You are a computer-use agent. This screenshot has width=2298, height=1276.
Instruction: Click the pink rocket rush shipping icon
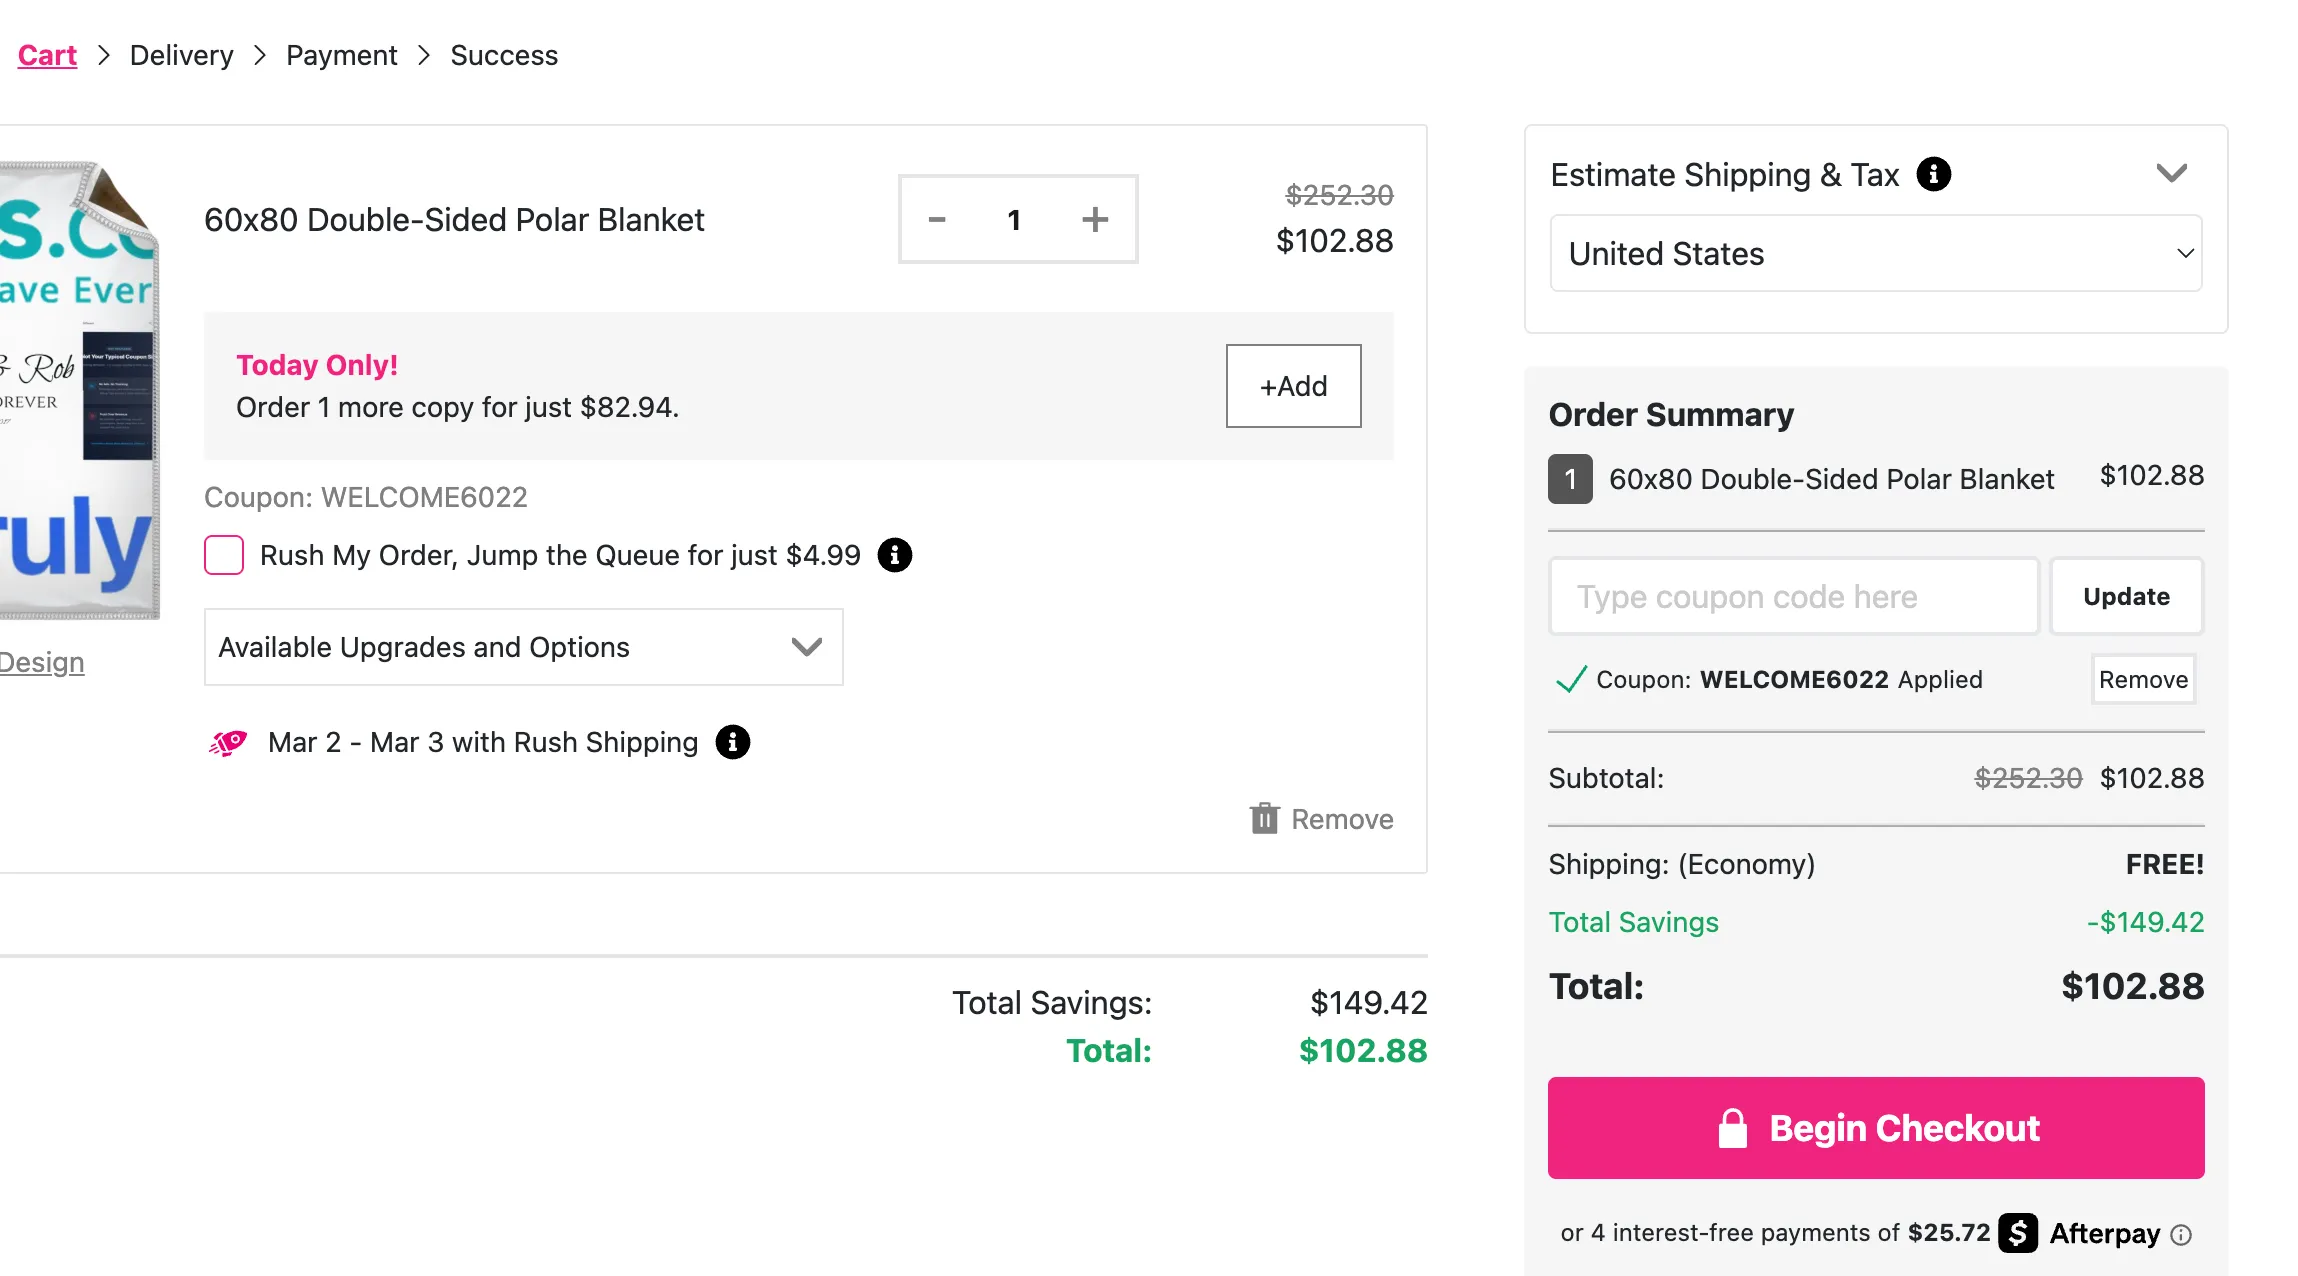pyautogui.click(x=228, y=742)
